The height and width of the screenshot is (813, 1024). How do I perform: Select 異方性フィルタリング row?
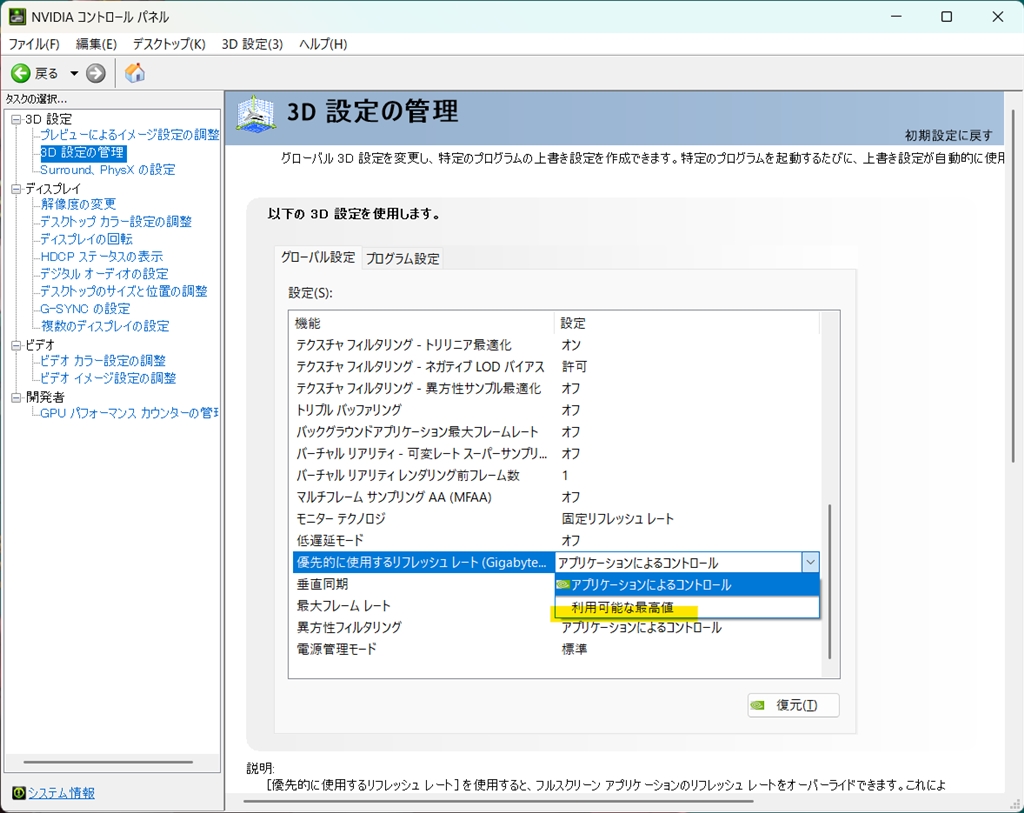click(554, 628)
